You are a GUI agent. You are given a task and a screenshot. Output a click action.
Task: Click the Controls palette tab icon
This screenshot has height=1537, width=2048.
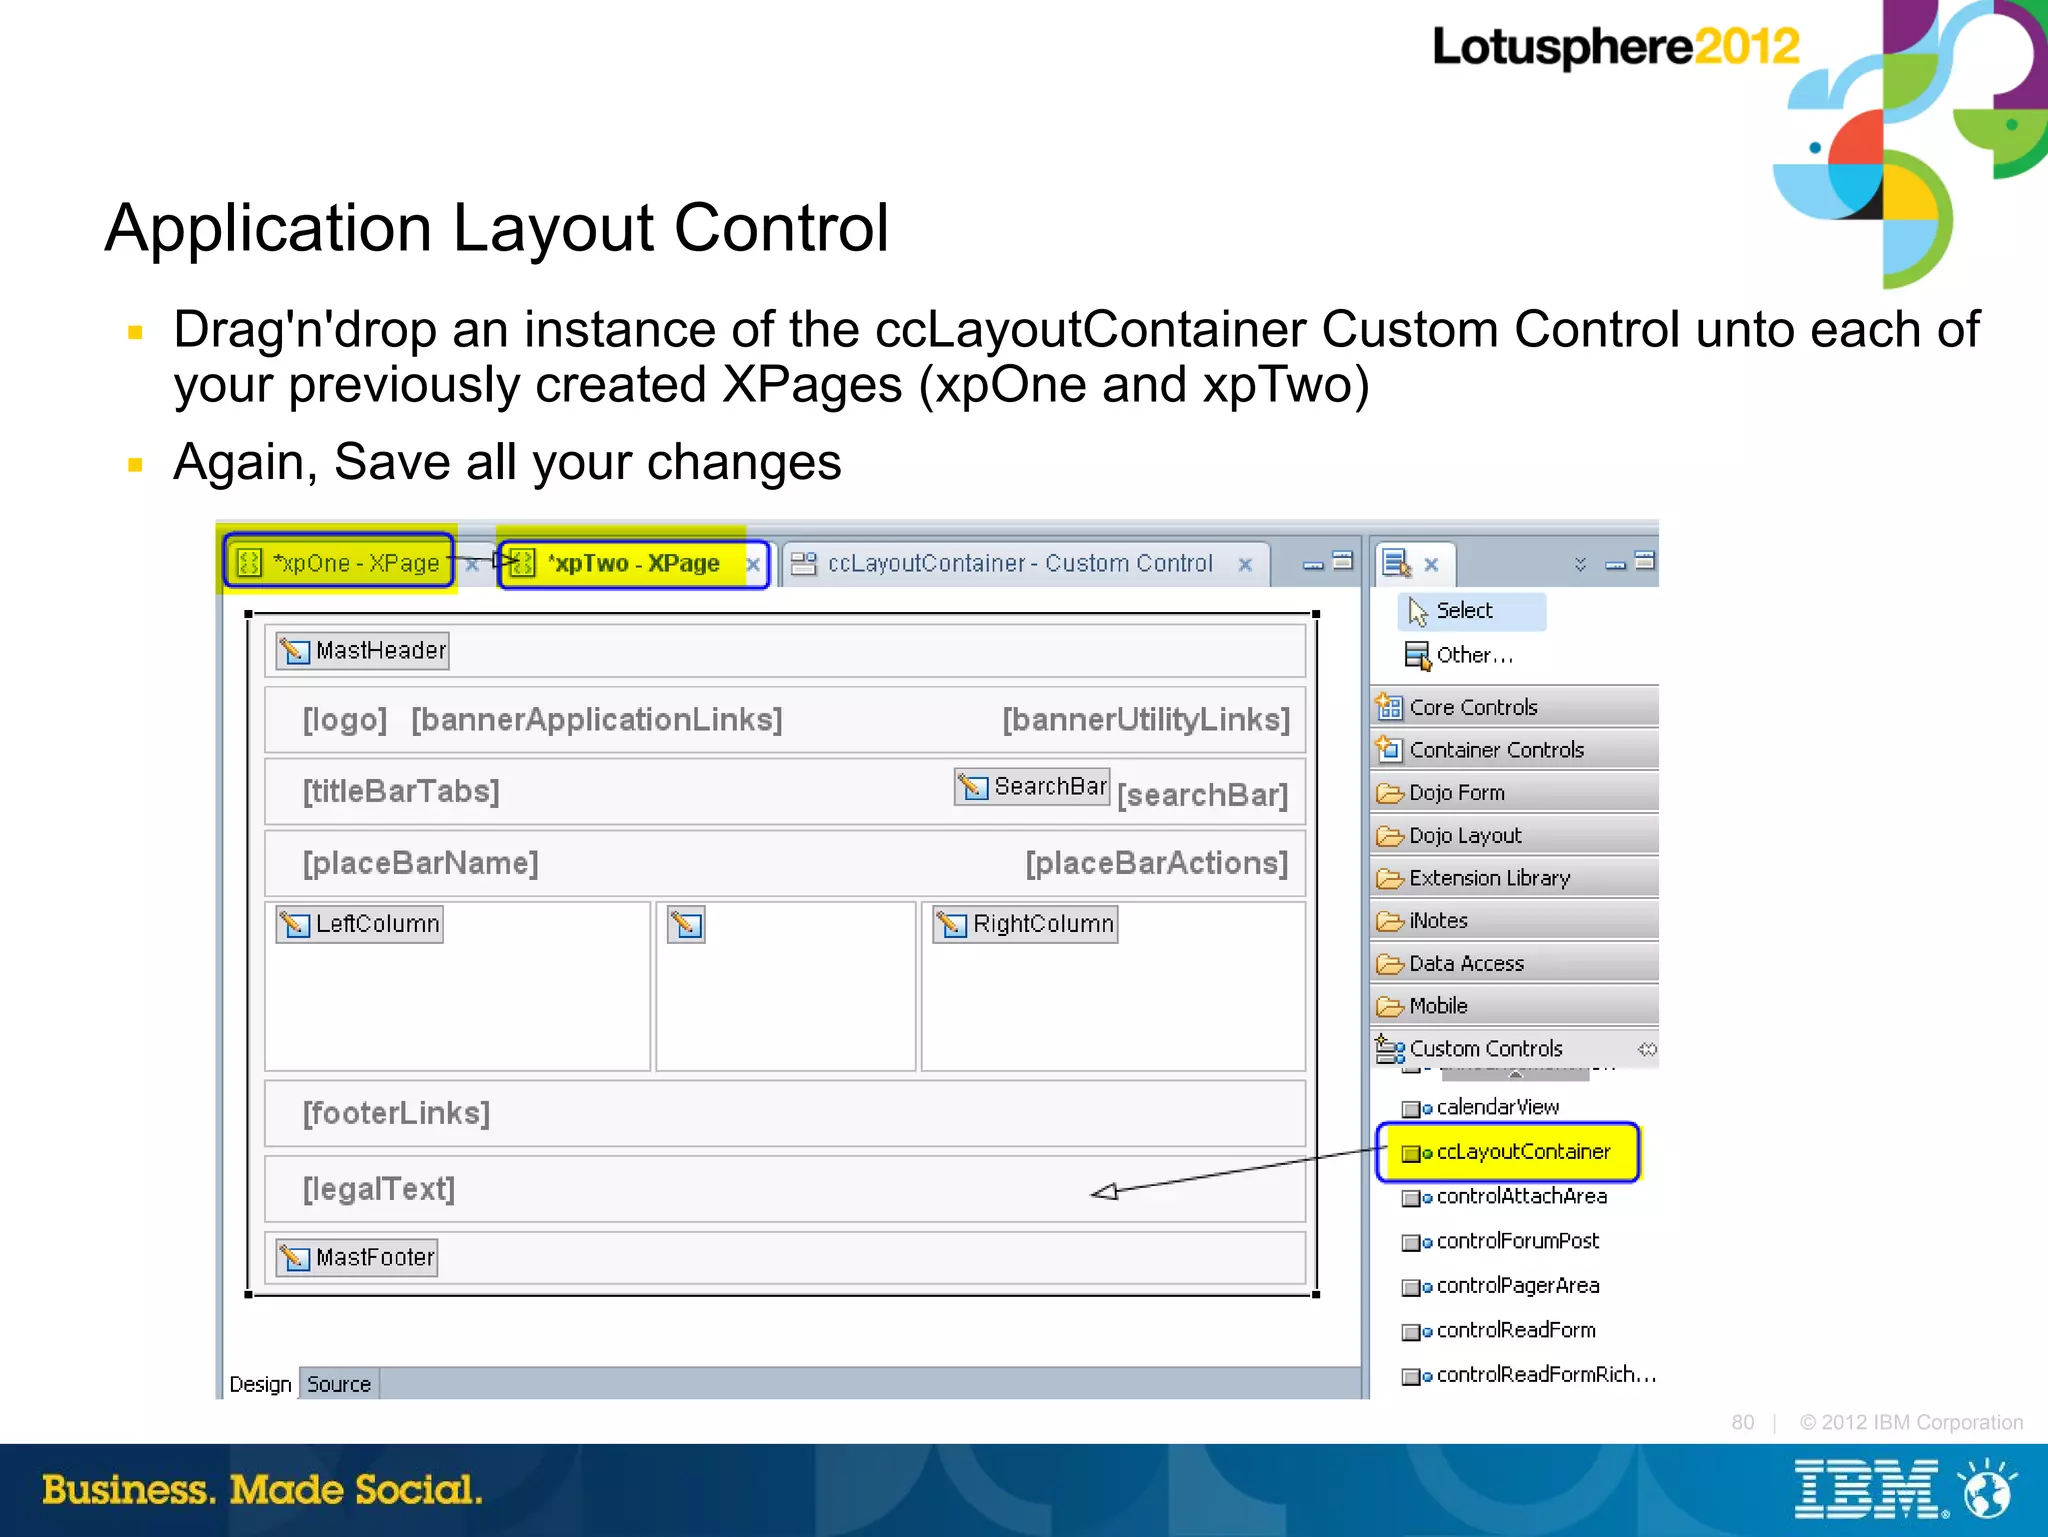(x=1396, y=564)
